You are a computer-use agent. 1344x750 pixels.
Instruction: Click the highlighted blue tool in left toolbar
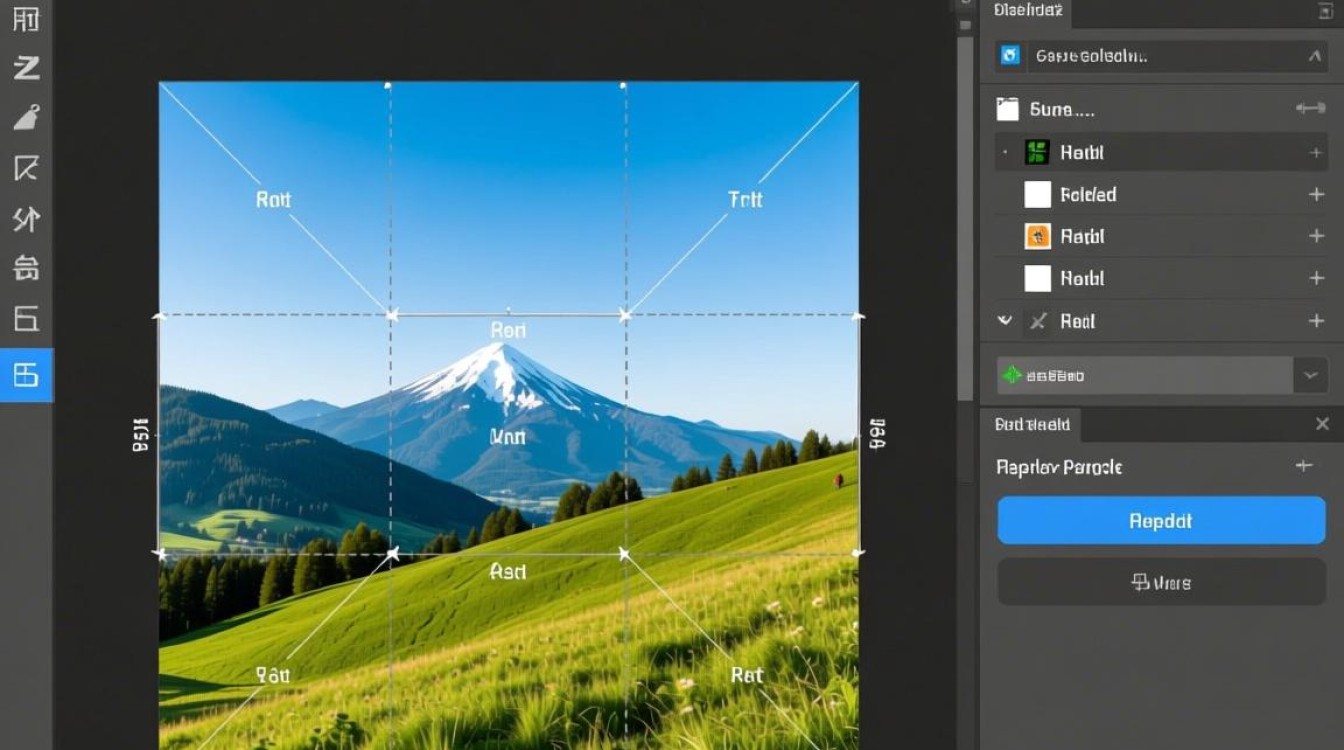point(26,375)
